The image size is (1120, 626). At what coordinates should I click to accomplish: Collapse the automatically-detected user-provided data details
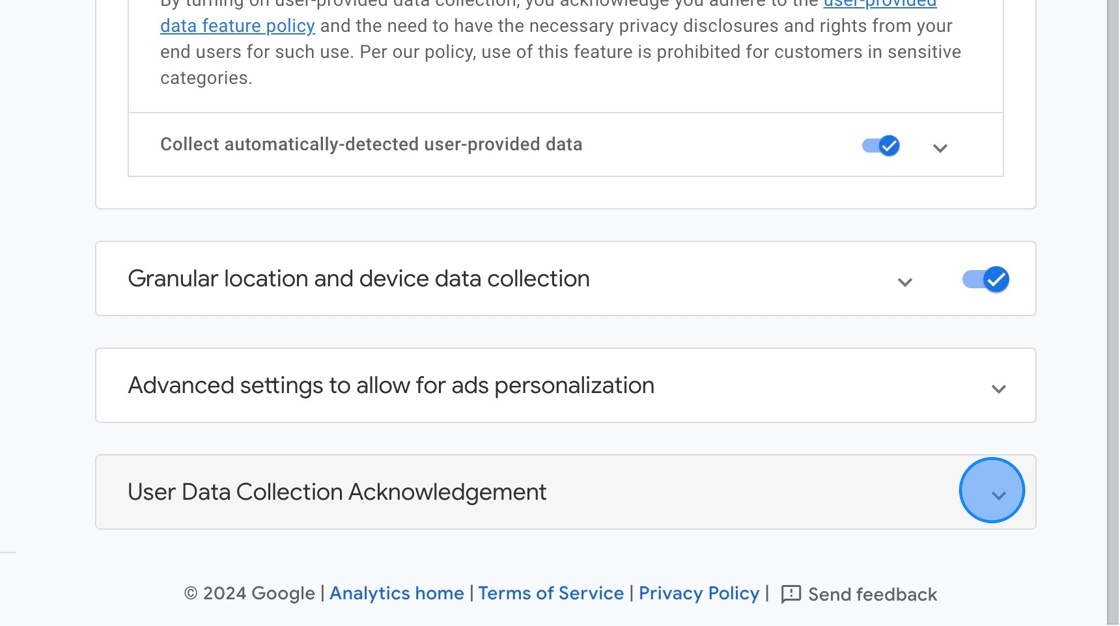click(x=939, y=147)
